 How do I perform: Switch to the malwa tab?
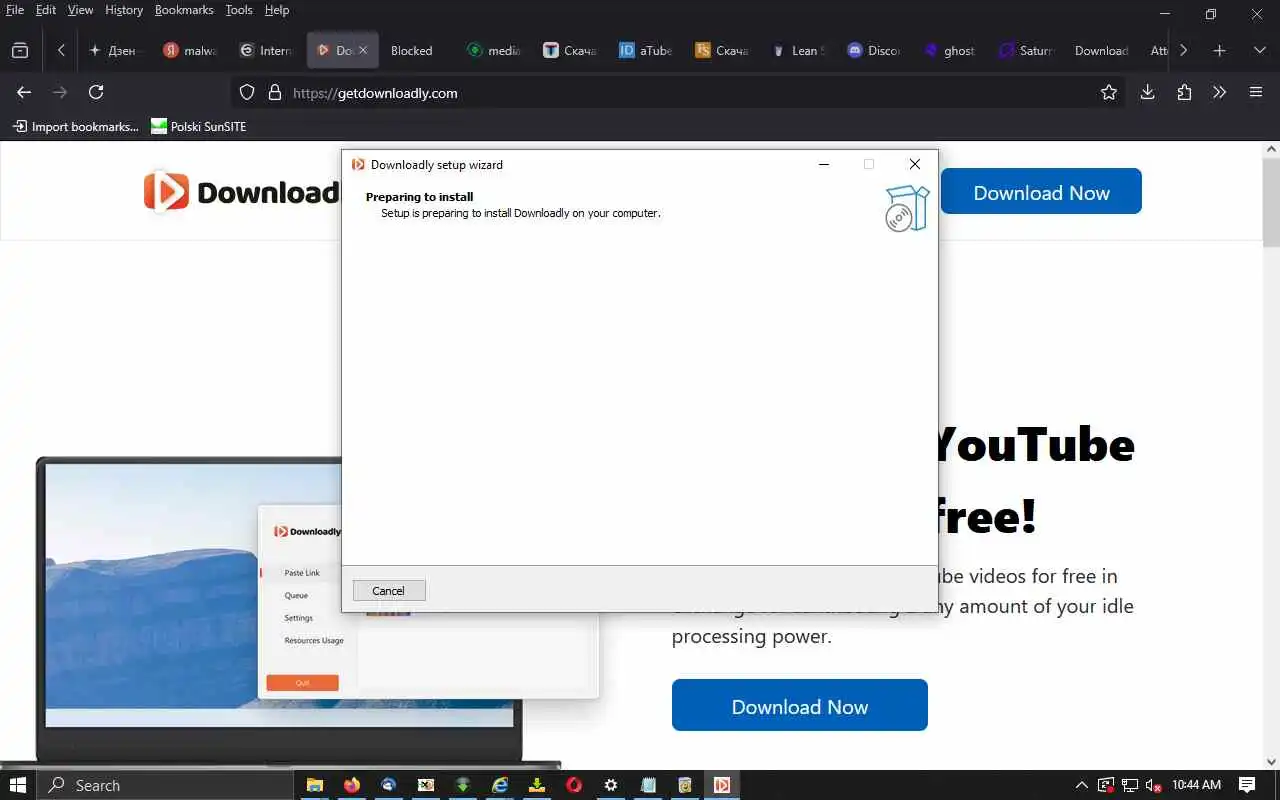tap(190, 50)
